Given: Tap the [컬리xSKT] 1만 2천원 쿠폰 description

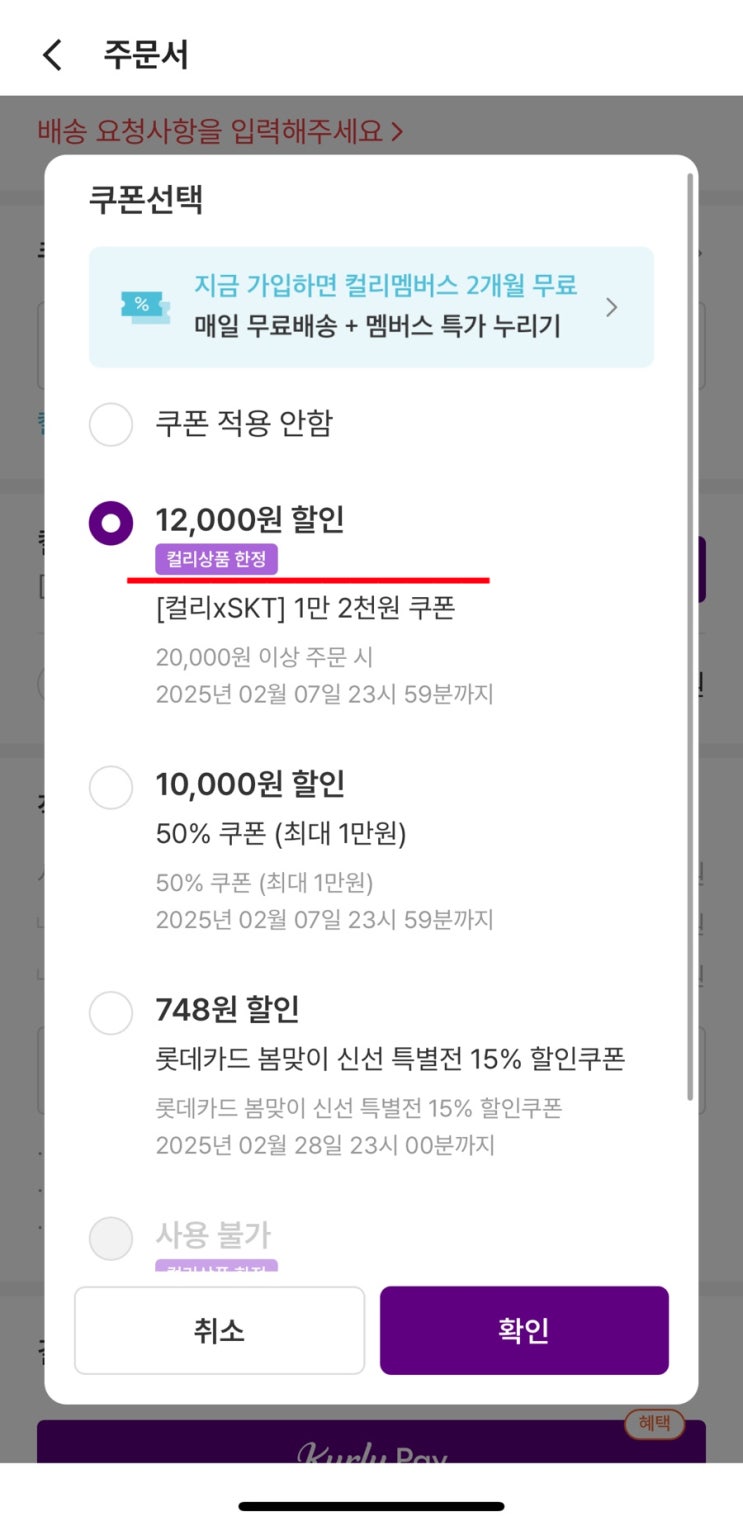Looking at the screenshot, I should (x=305, y=607).
